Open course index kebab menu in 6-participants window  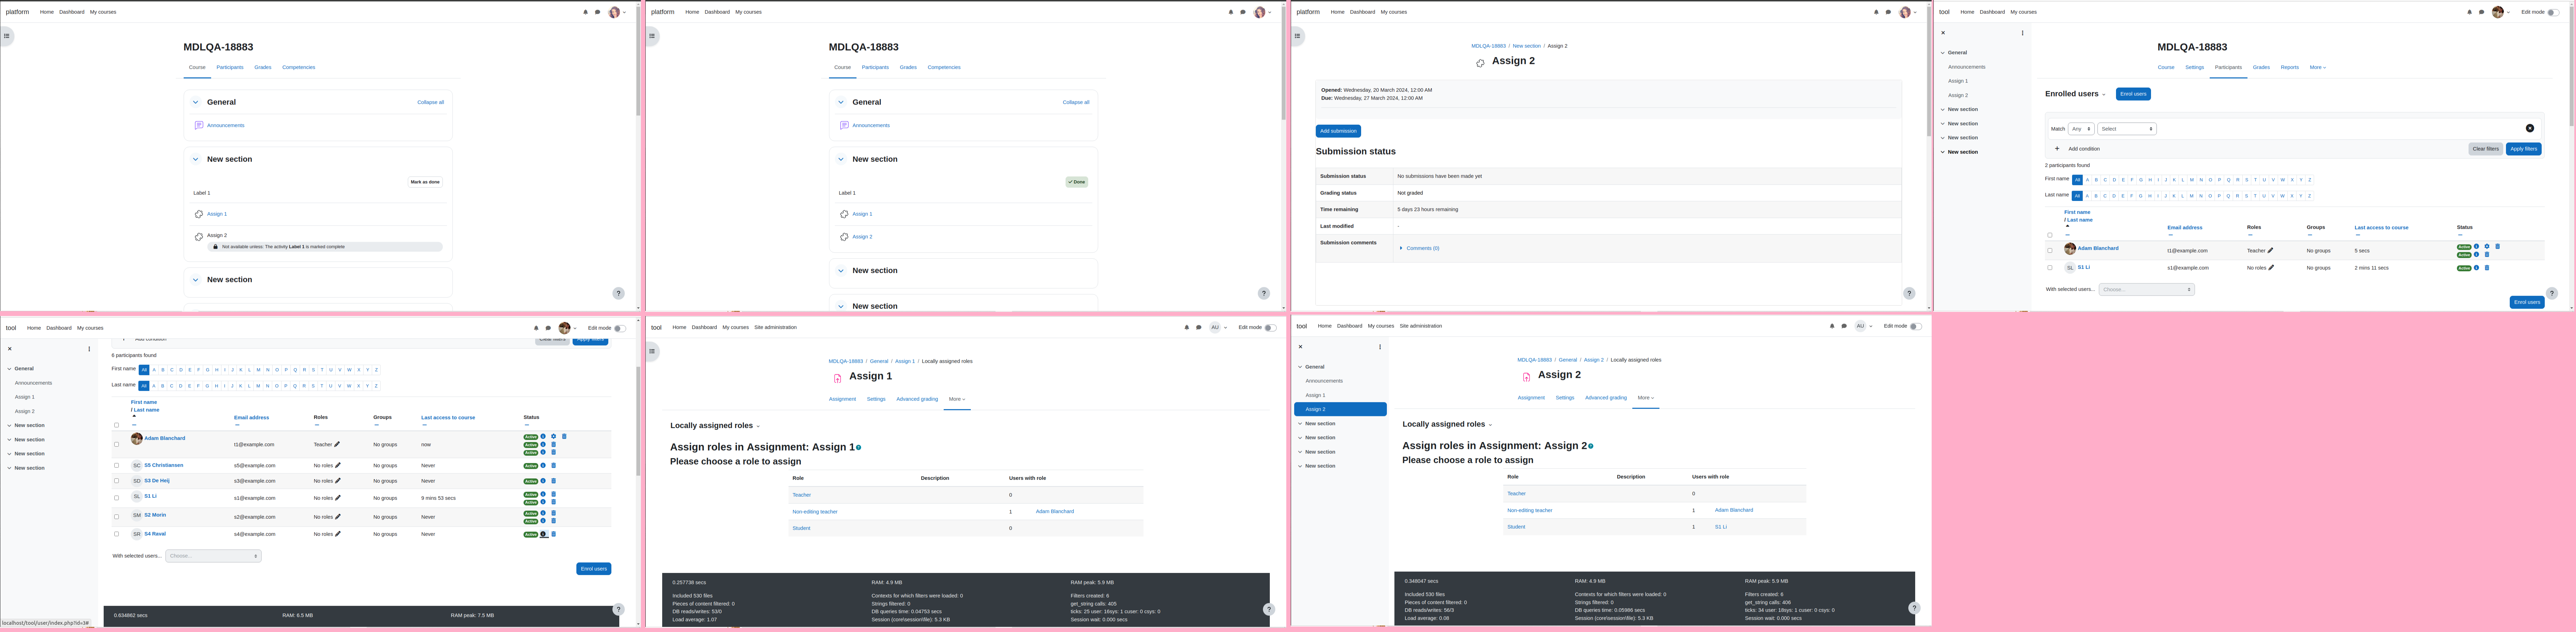click(89, 349)
